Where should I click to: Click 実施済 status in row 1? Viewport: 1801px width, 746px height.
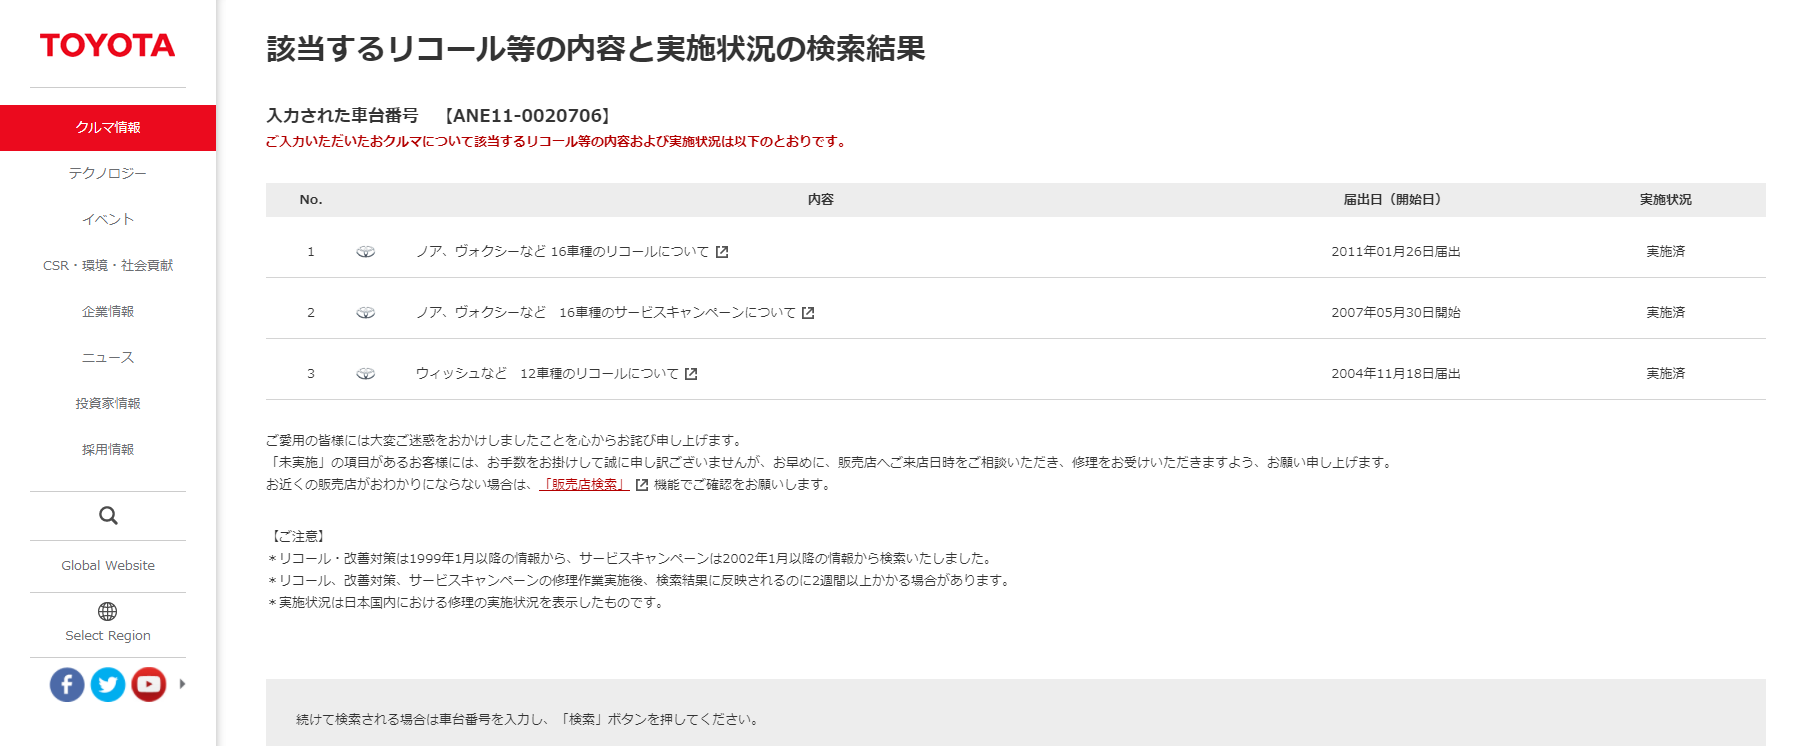pyautogui.click(x=1666, y=252)
